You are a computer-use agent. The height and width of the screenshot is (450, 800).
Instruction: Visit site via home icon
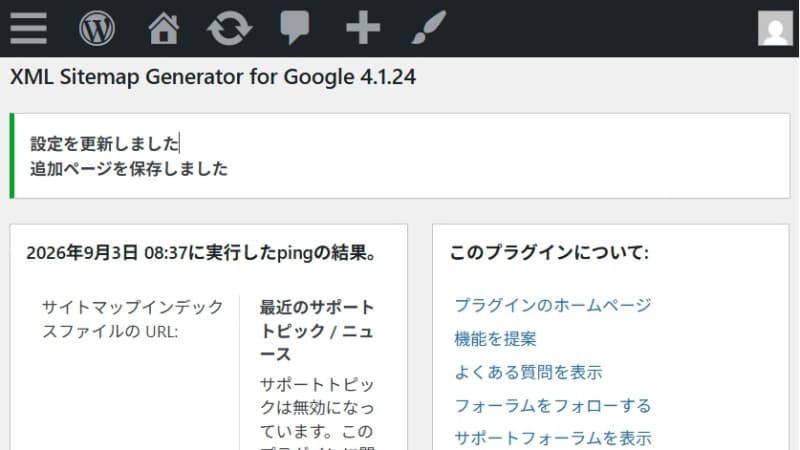tap(164, 28)
